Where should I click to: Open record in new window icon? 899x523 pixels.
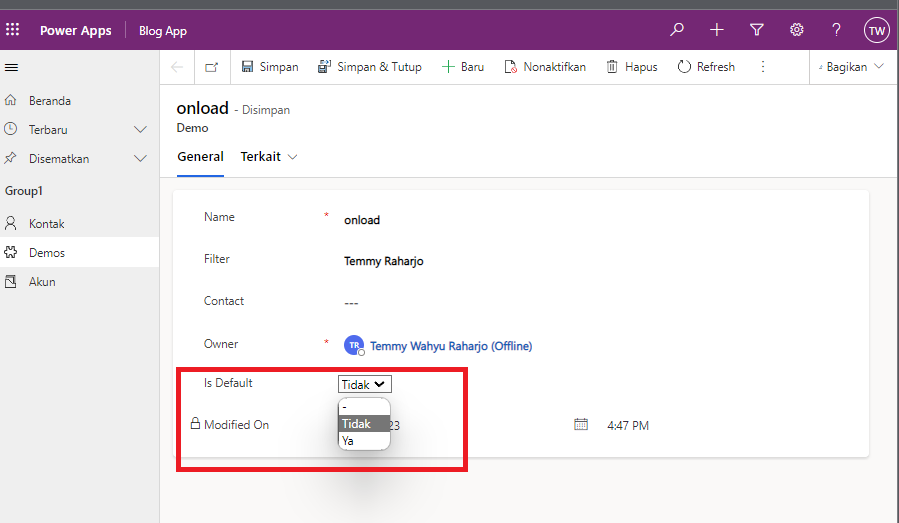(212, 67)
